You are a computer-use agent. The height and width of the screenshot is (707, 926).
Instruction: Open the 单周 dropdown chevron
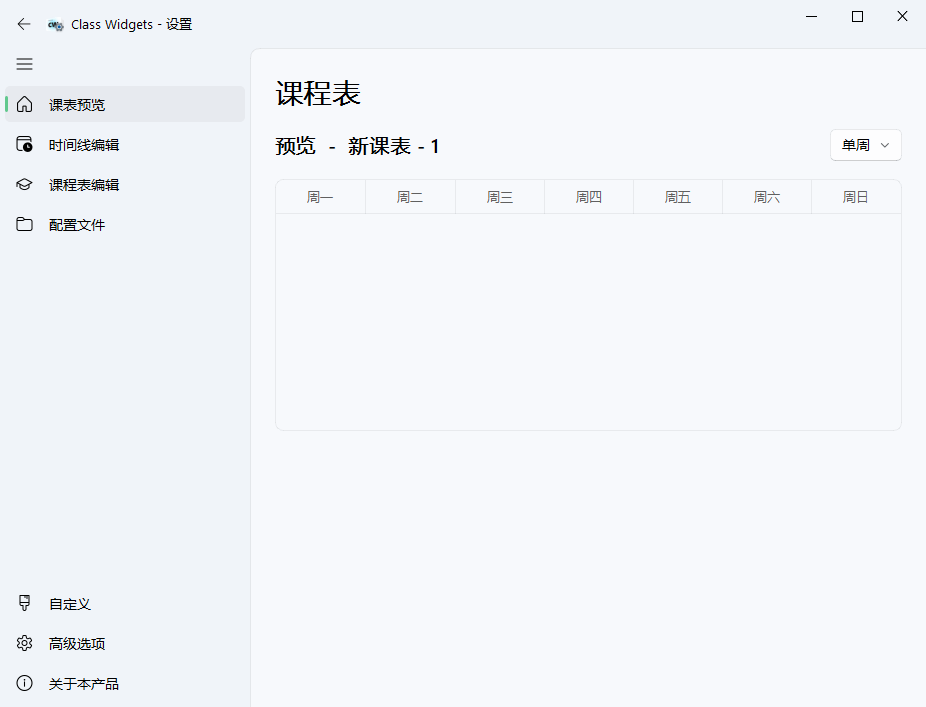click(x=885, y=145)
